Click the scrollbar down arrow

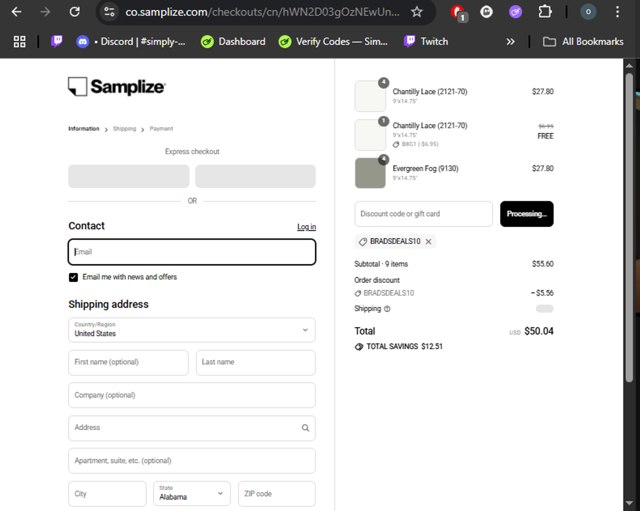pos(629,503)
